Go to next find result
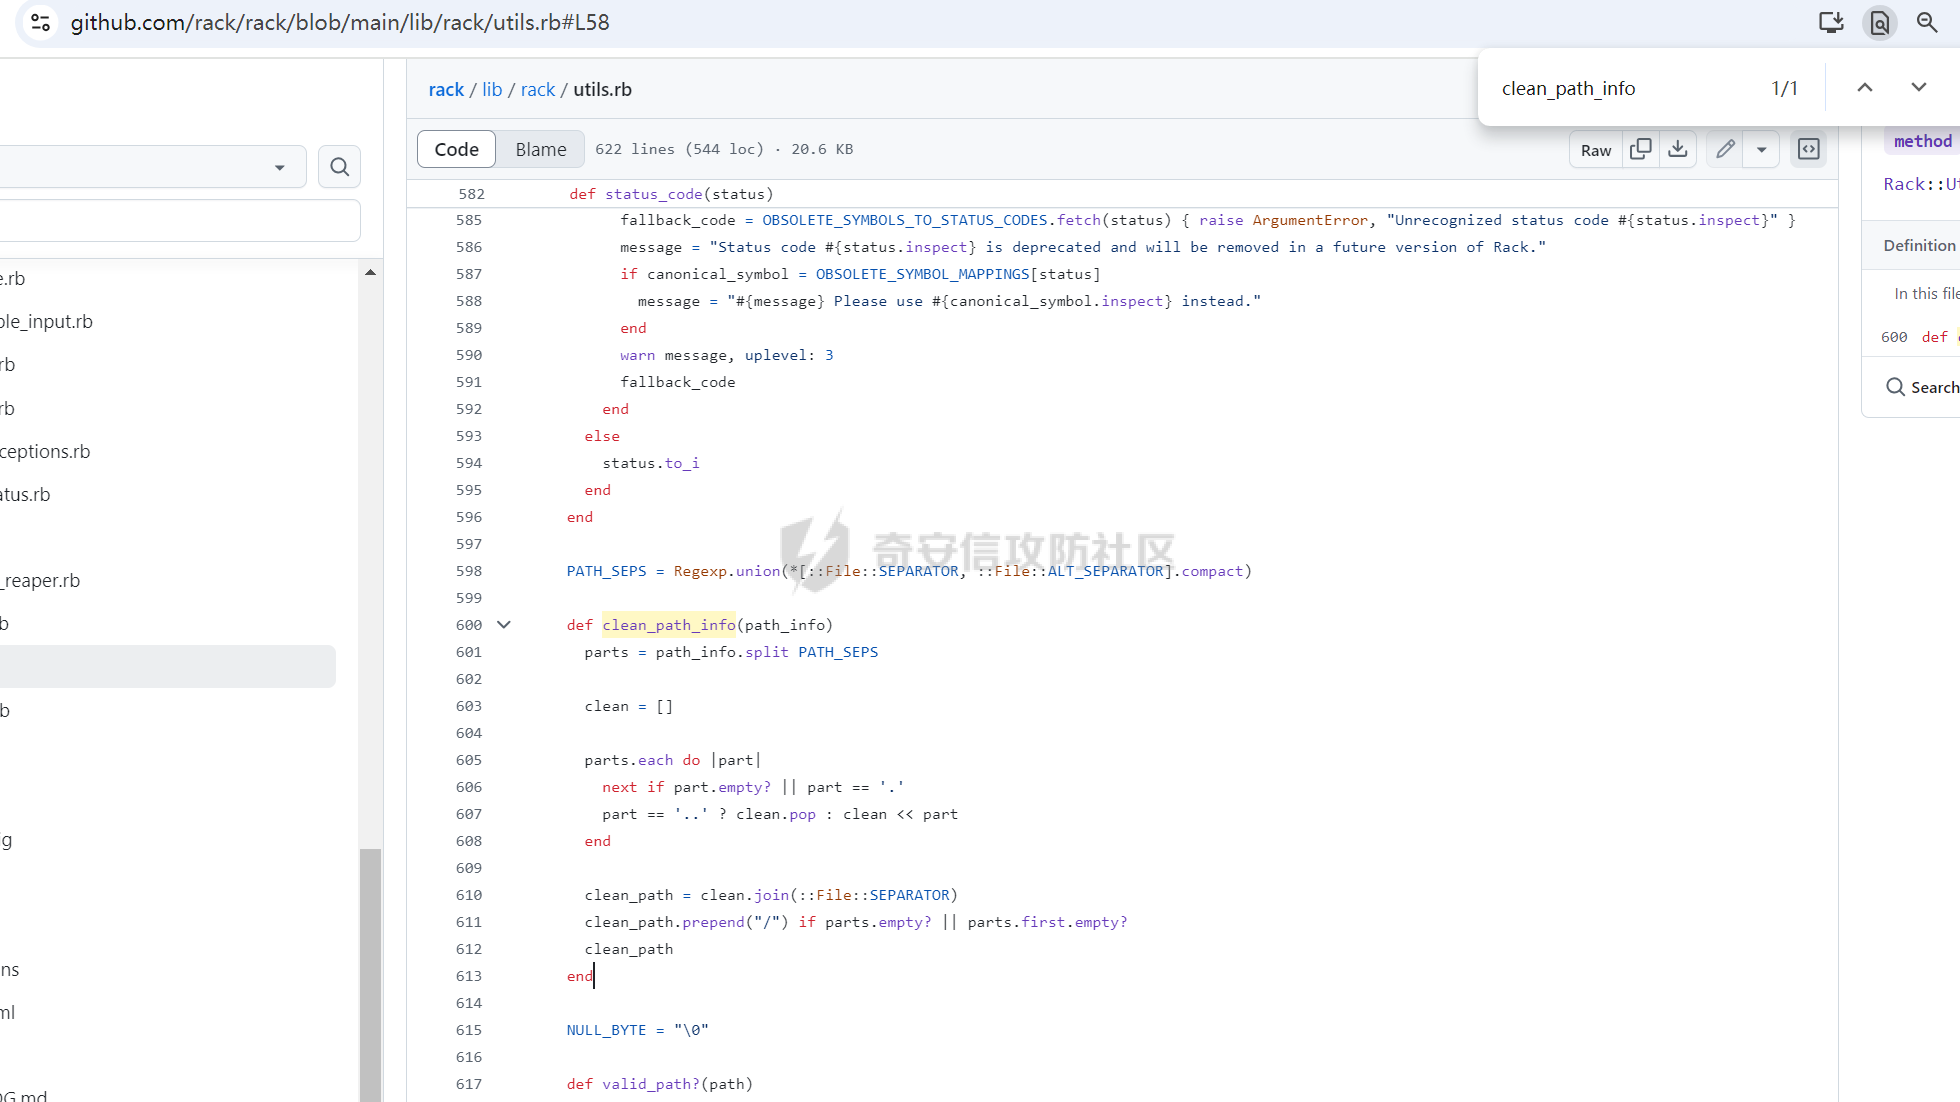This screenshot has width=1960, height=1102. [x=1919, y=87]
